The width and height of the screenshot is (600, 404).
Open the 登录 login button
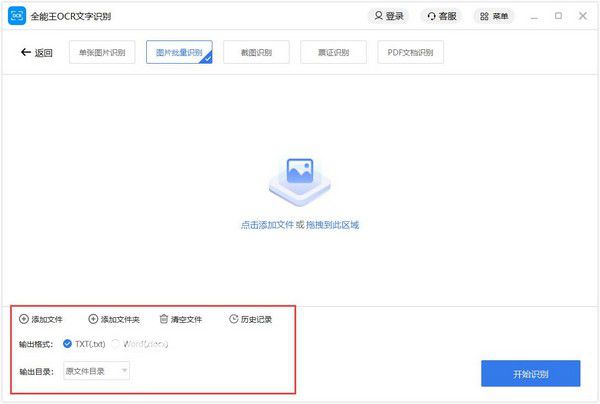[388, 16]
